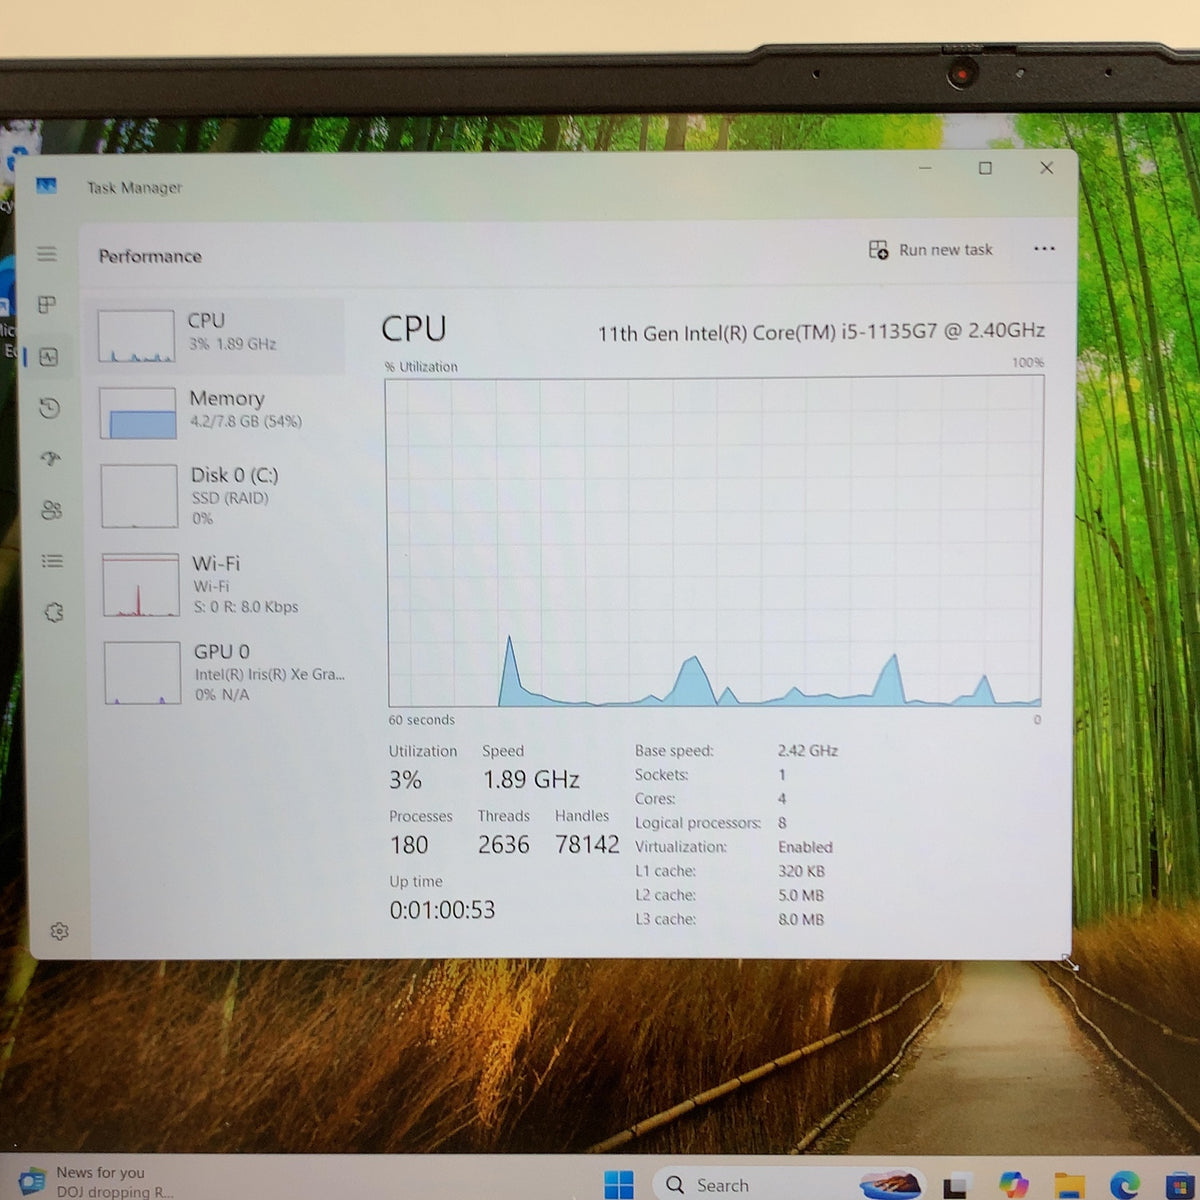Viewport: 1200px width, 1200px height.
Task: Open the Task Manager hamburger navigation menu
Action: 47,253
